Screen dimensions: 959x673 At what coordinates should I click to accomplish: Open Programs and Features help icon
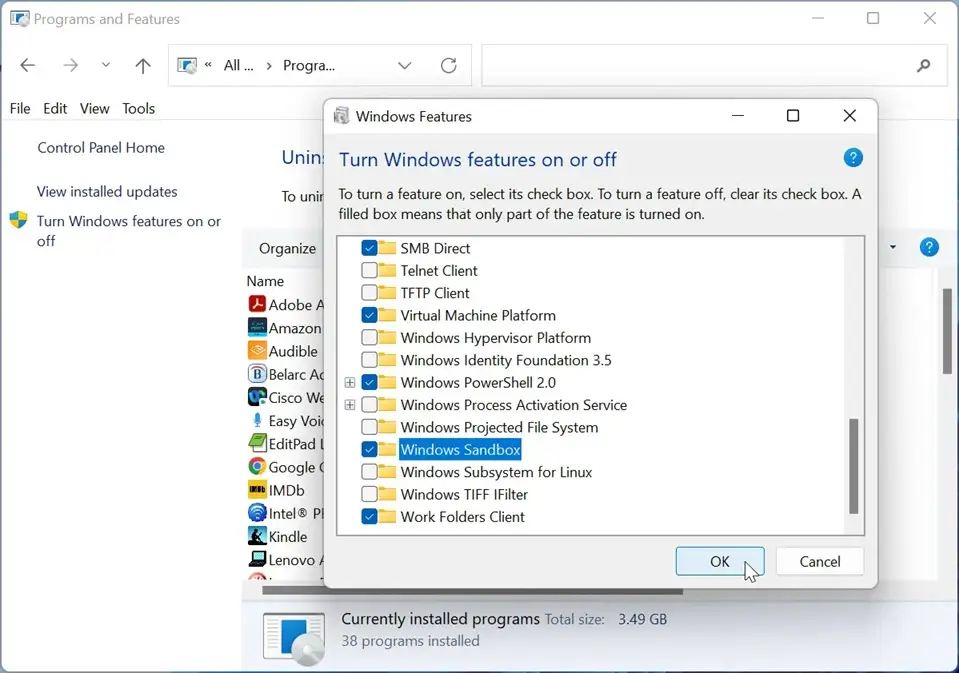[928, 247]
